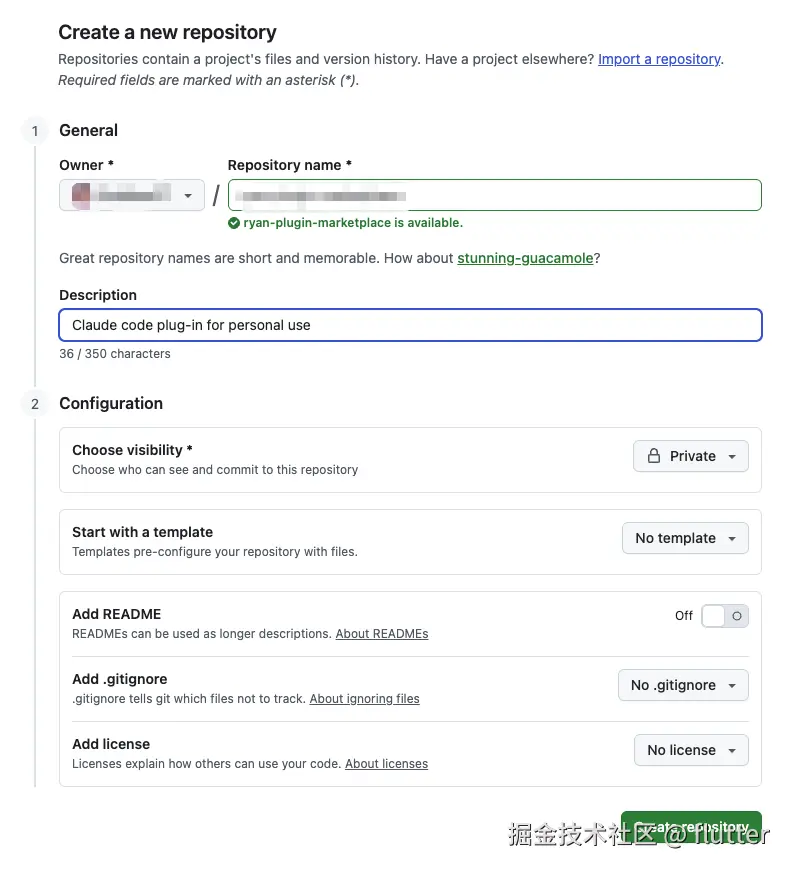Click the Create repository button
793x872 pixels.
pyautogui.click(x=691, y=828)
